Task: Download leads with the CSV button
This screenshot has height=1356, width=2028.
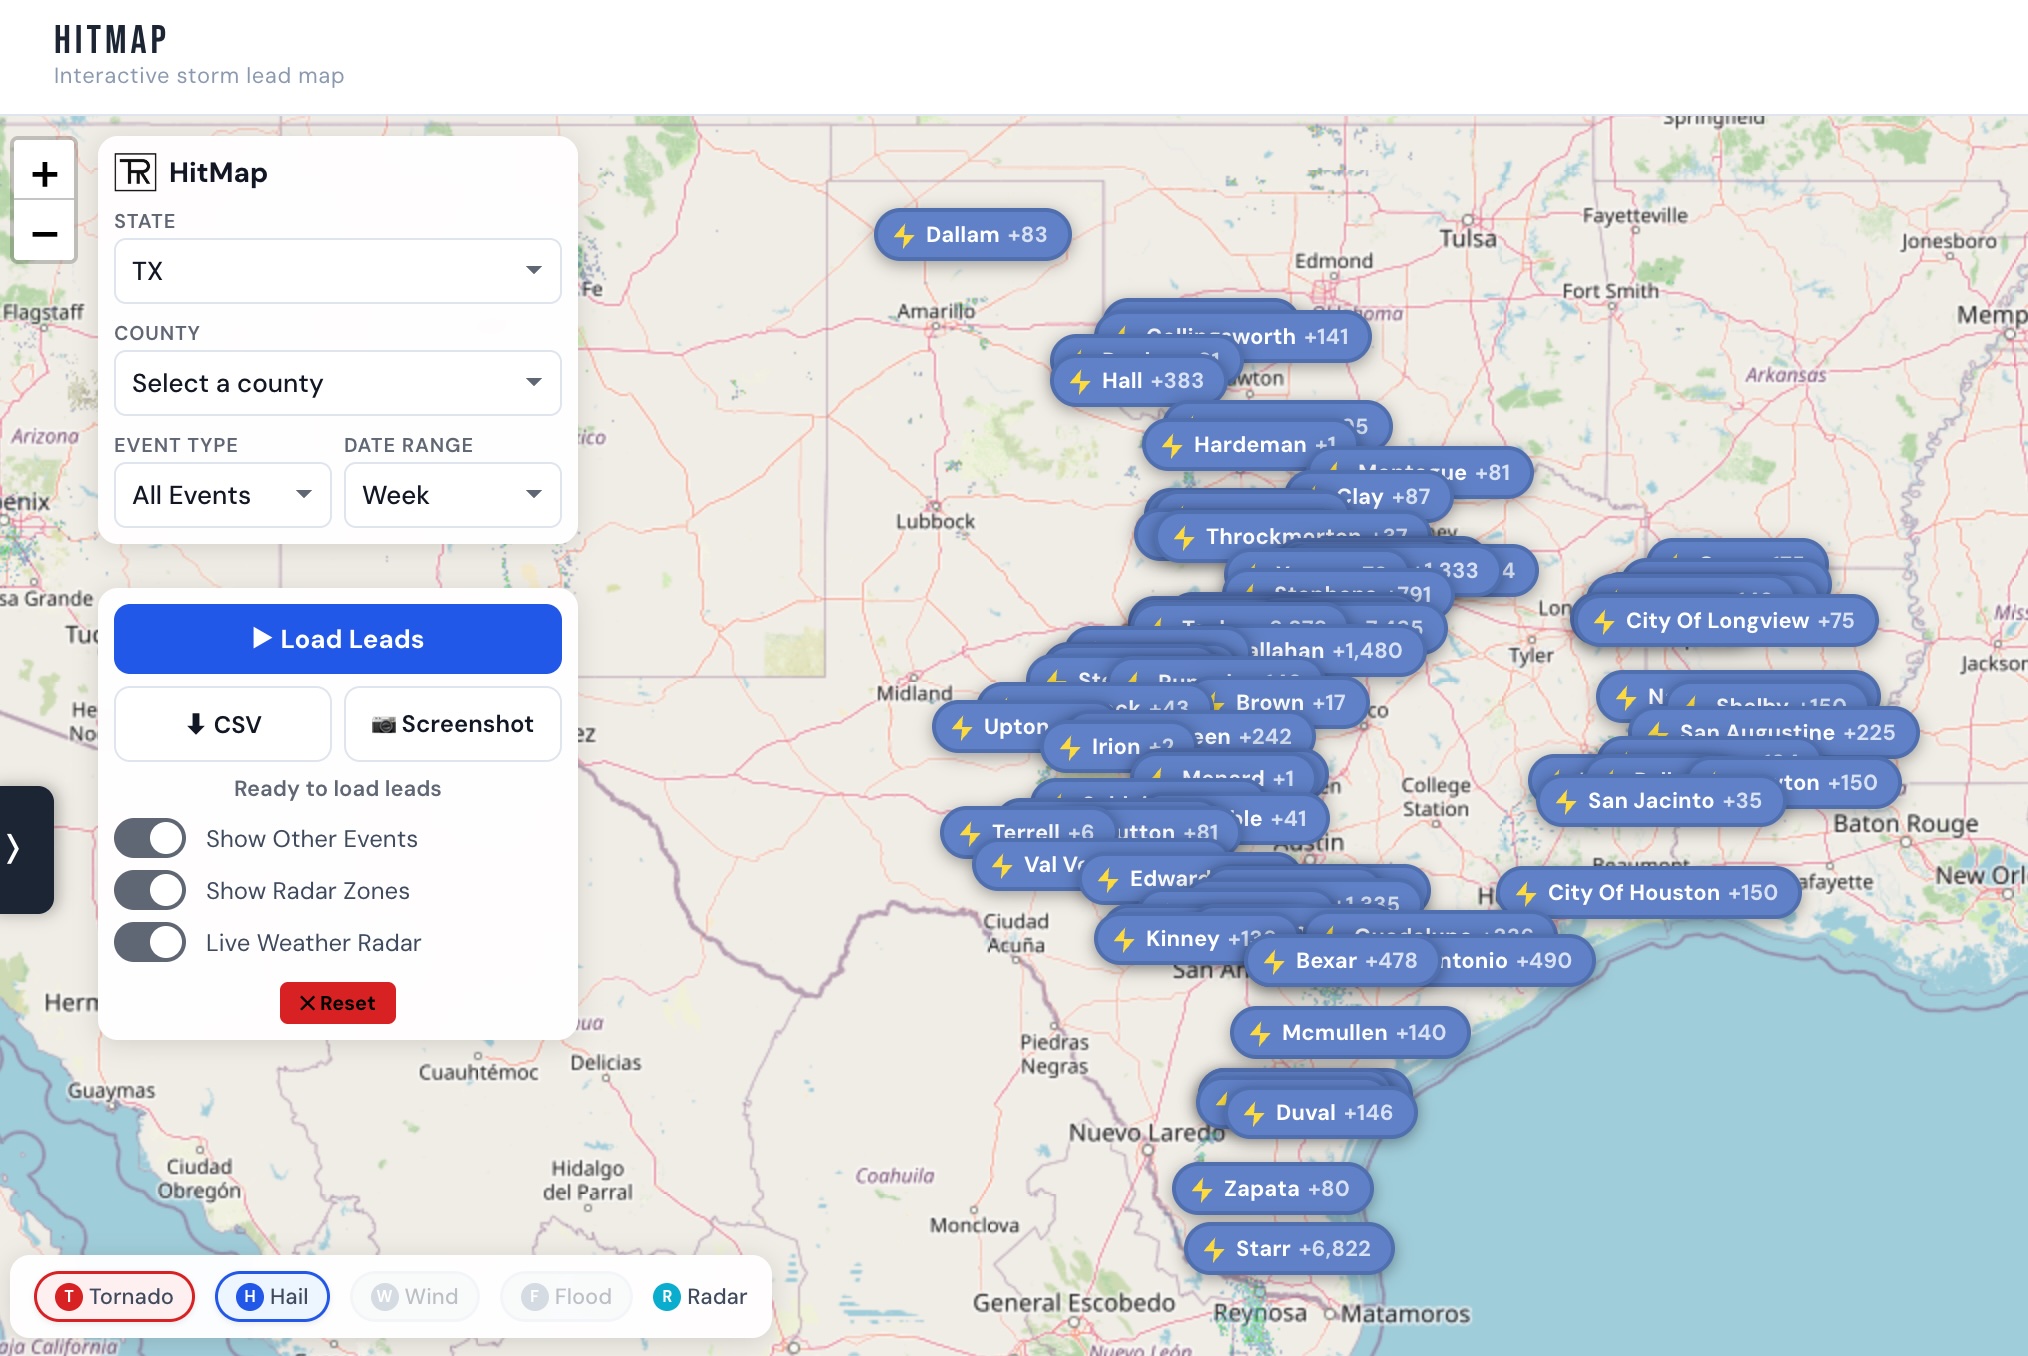Action: (223, 724)
